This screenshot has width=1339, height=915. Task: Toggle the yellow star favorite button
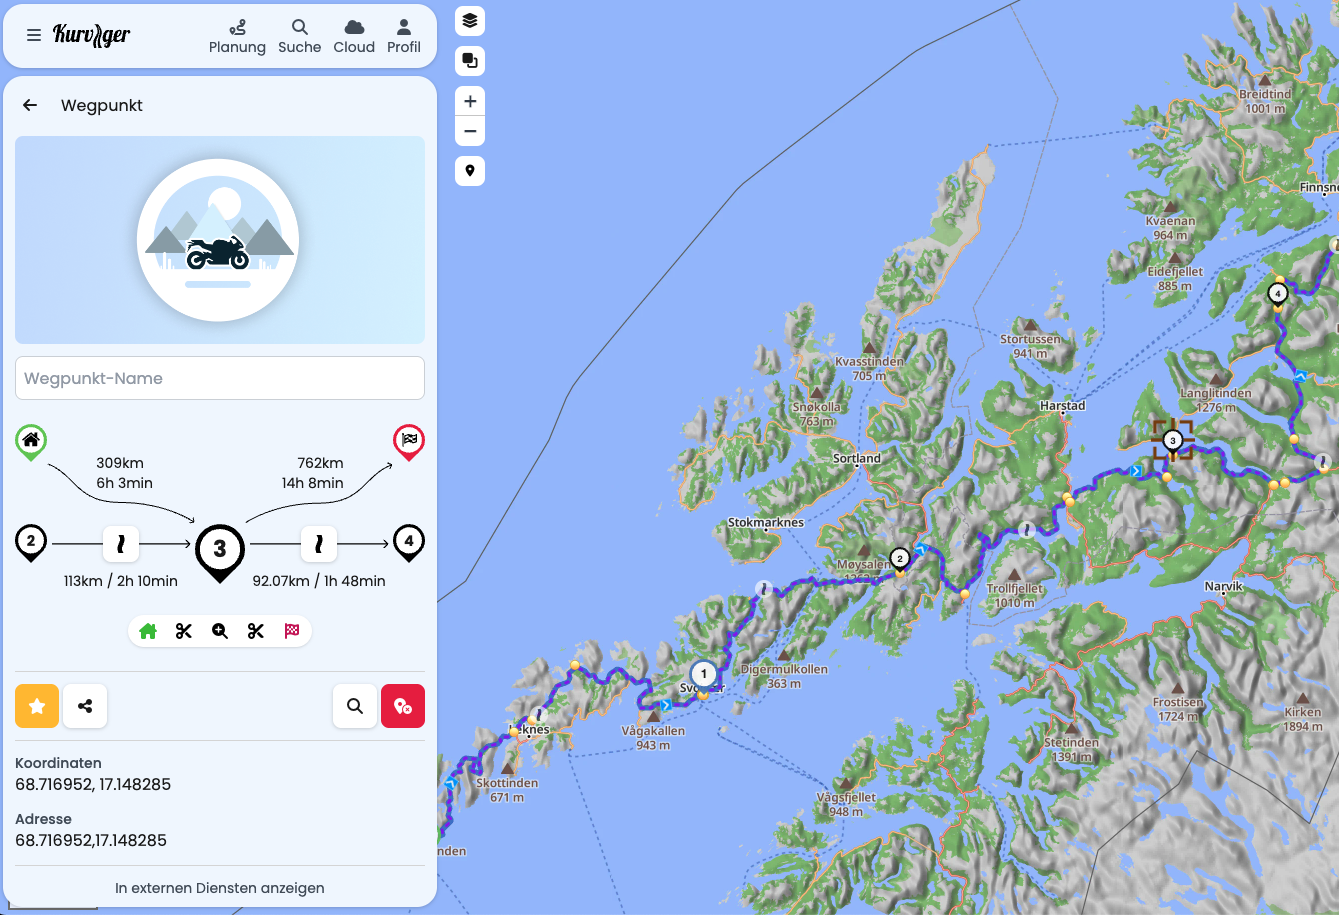click(37, 706)
